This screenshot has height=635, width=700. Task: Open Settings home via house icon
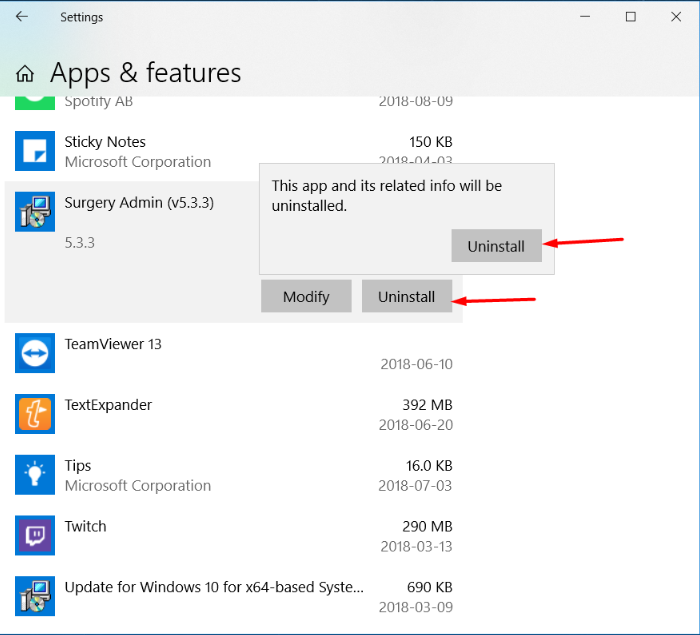tap(25, 74)
